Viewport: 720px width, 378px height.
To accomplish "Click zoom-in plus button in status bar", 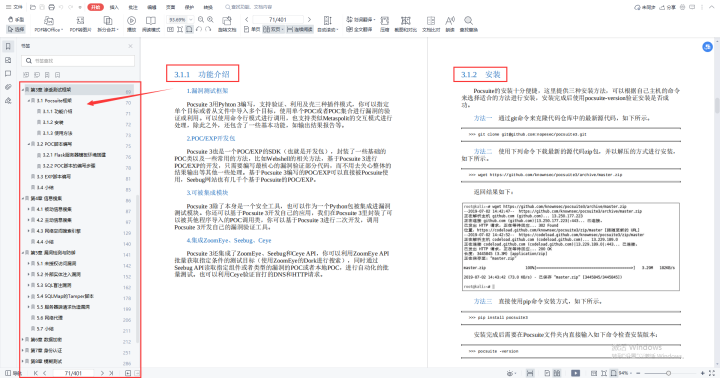I will (x=703, y=373).
